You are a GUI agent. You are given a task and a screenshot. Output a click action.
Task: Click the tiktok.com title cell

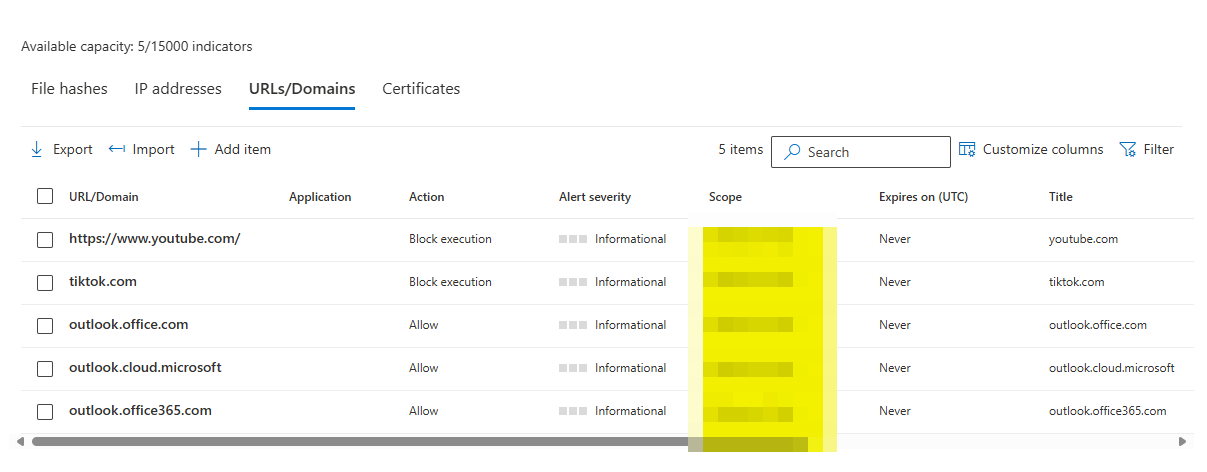point(1077,282)
